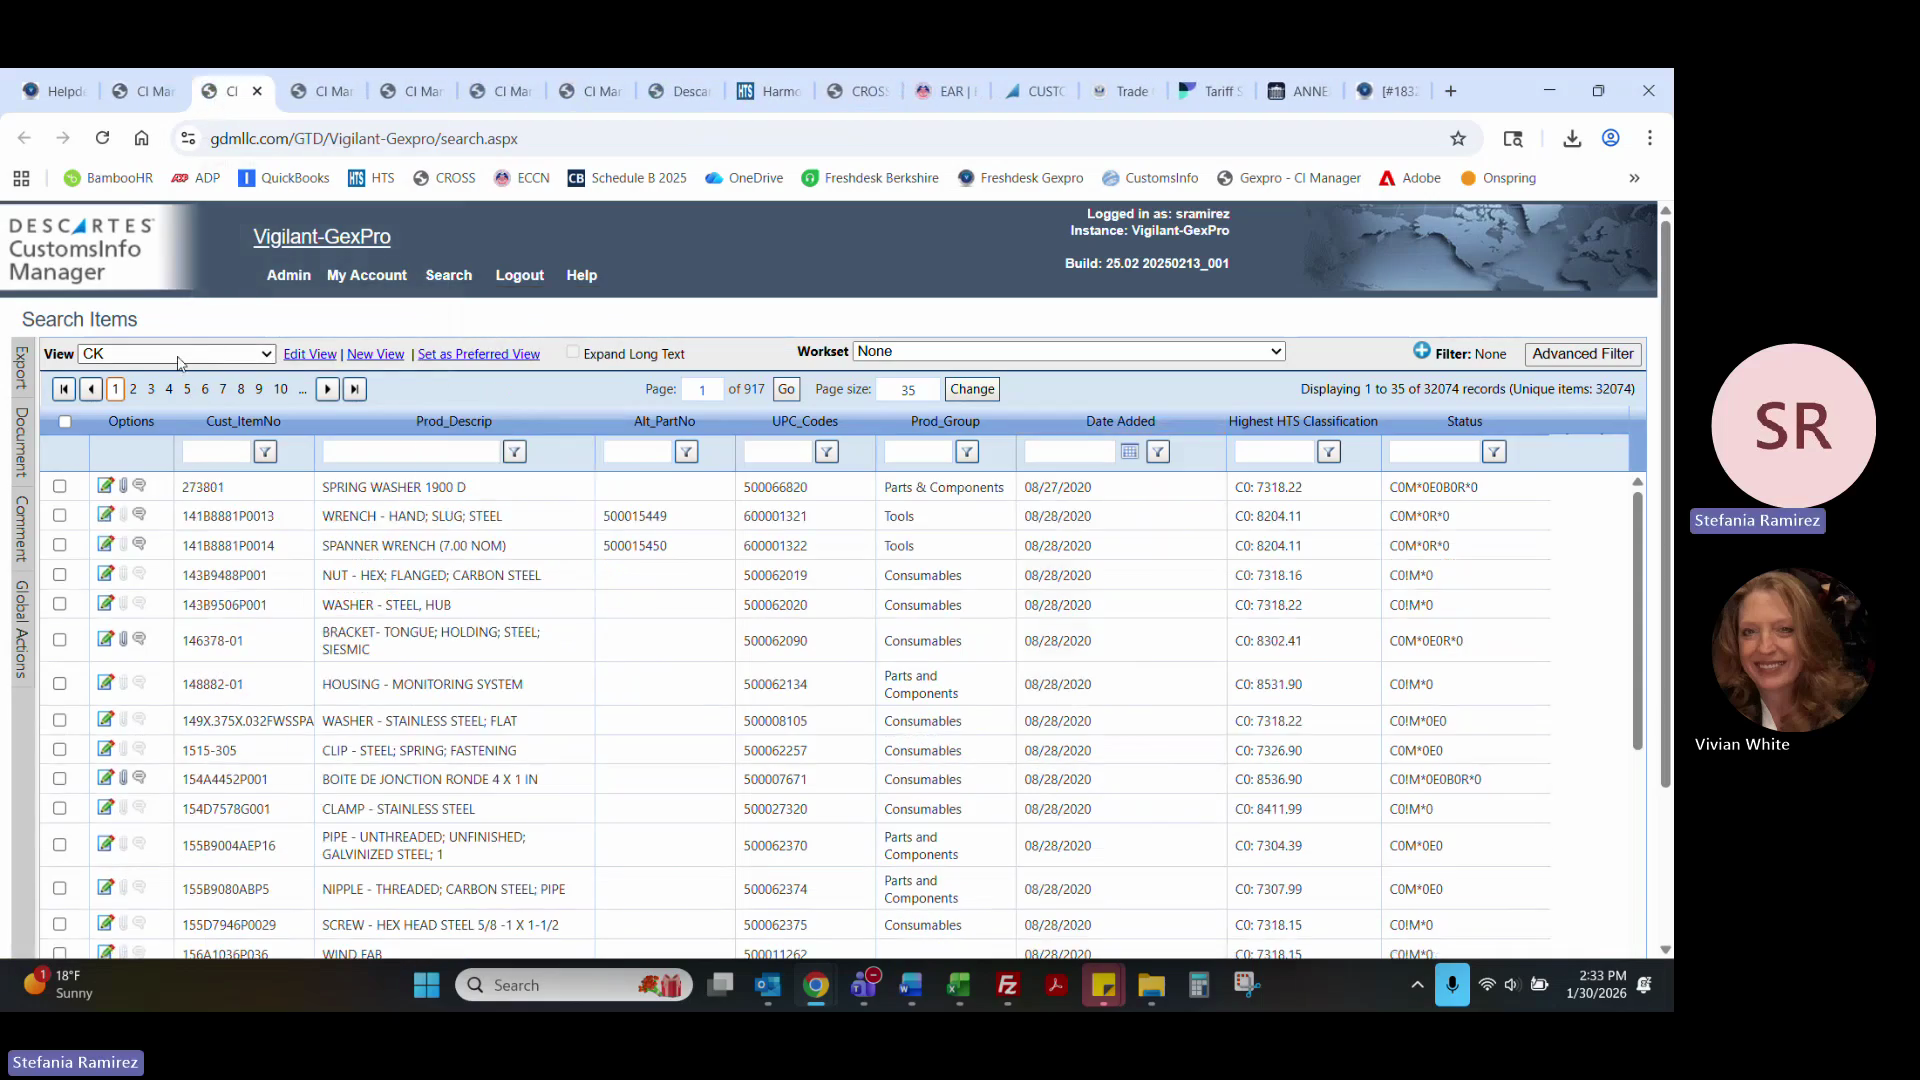Click the blue plus icon beside Filter

pyautogui.click(x=1421, y=351)
